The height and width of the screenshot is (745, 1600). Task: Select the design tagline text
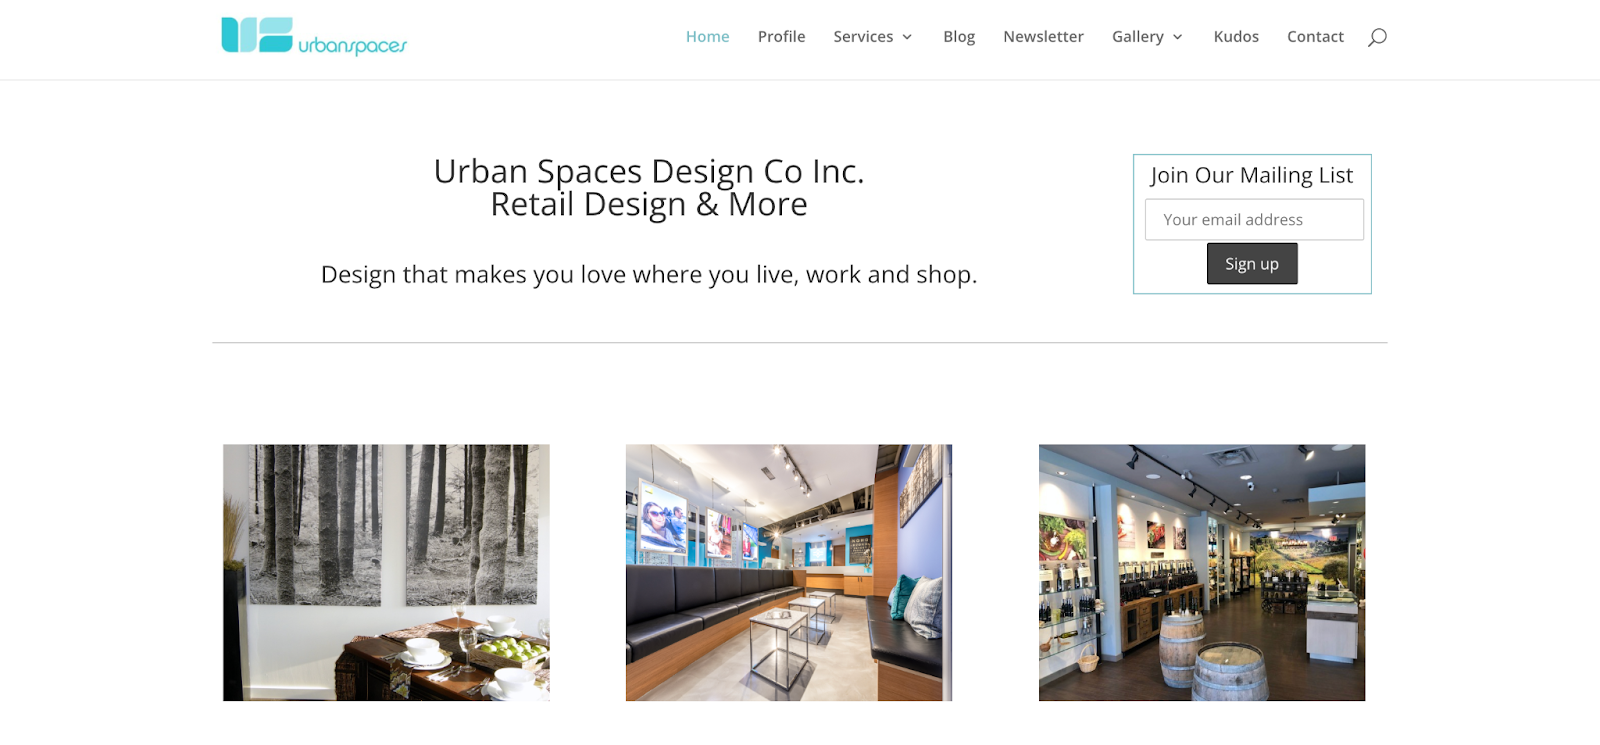(649, 275)
